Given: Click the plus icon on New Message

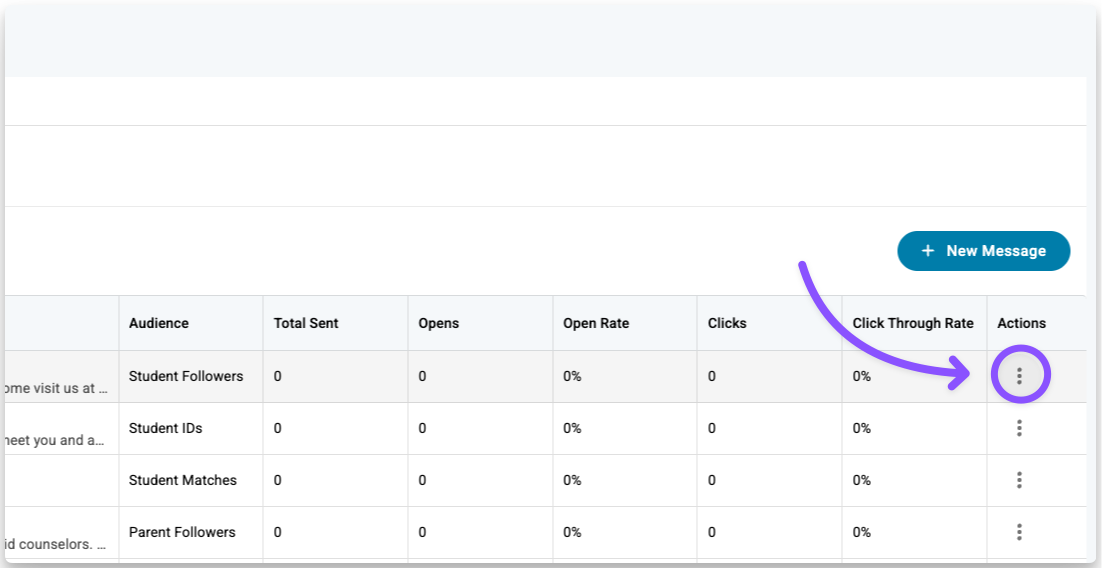Looking at the screenshot, I should point(927,251).
